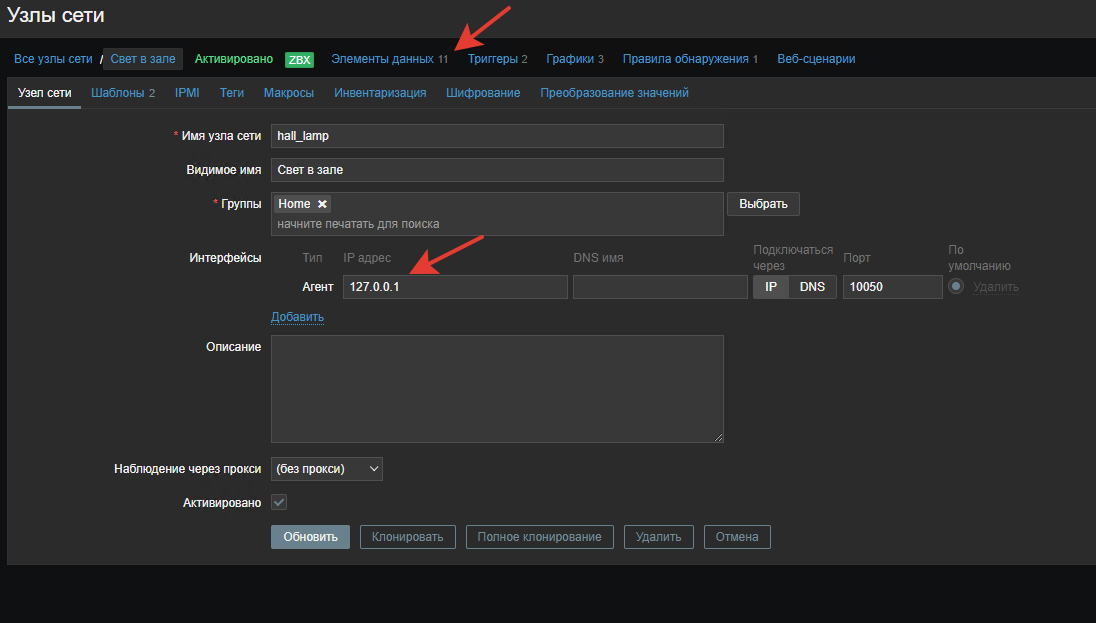Open the Triggers link
1096x623 pixels.
click(x=497, y=59)
